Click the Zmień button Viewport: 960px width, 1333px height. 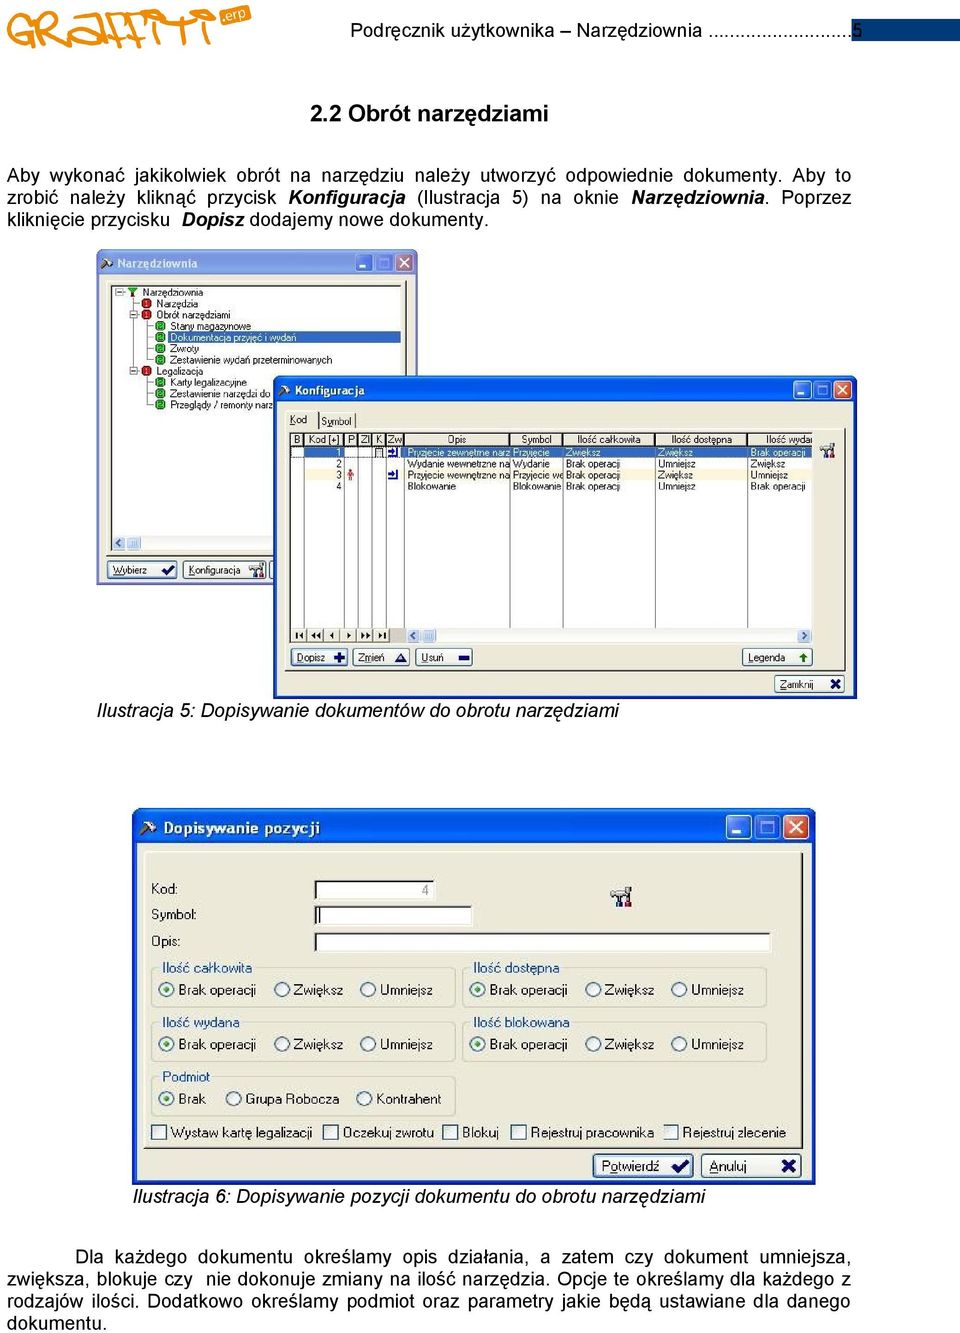coord(381,657)
